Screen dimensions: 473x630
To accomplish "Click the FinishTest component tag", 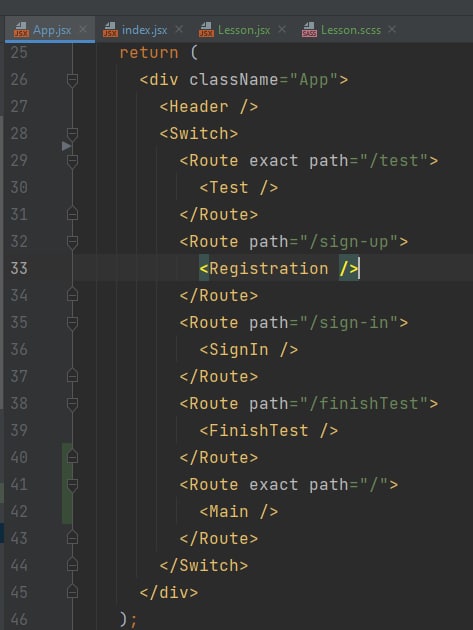I will 268,430.
